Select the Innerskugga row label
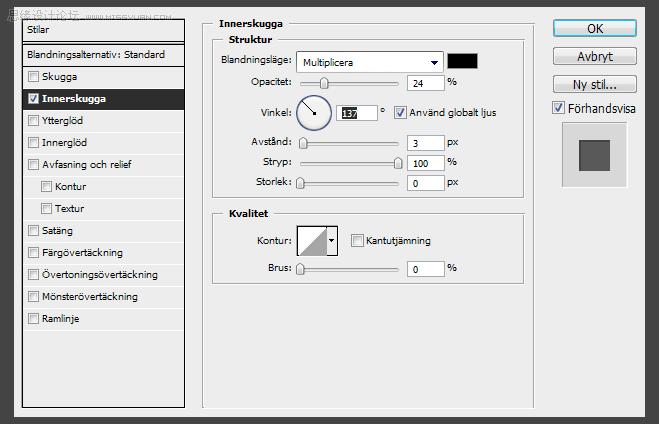The height and width of the screenshot is (424, 659). pyautogui.click(x=74, y=99)
